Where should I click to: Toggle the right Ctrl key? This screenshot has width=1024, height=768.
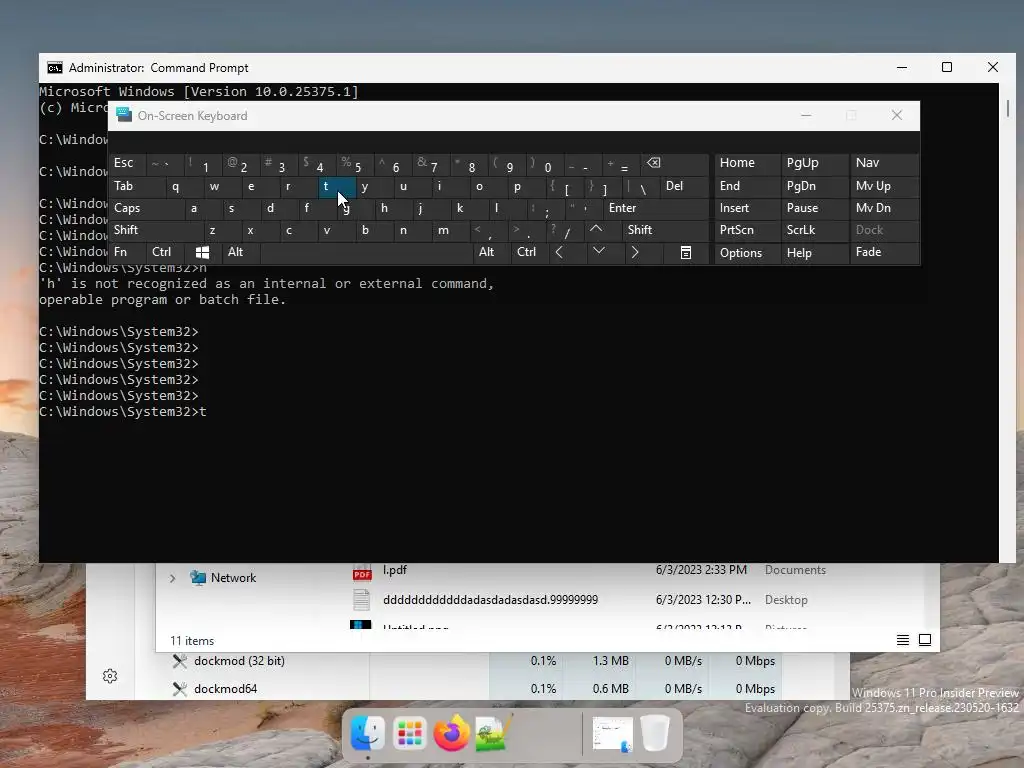530,252
